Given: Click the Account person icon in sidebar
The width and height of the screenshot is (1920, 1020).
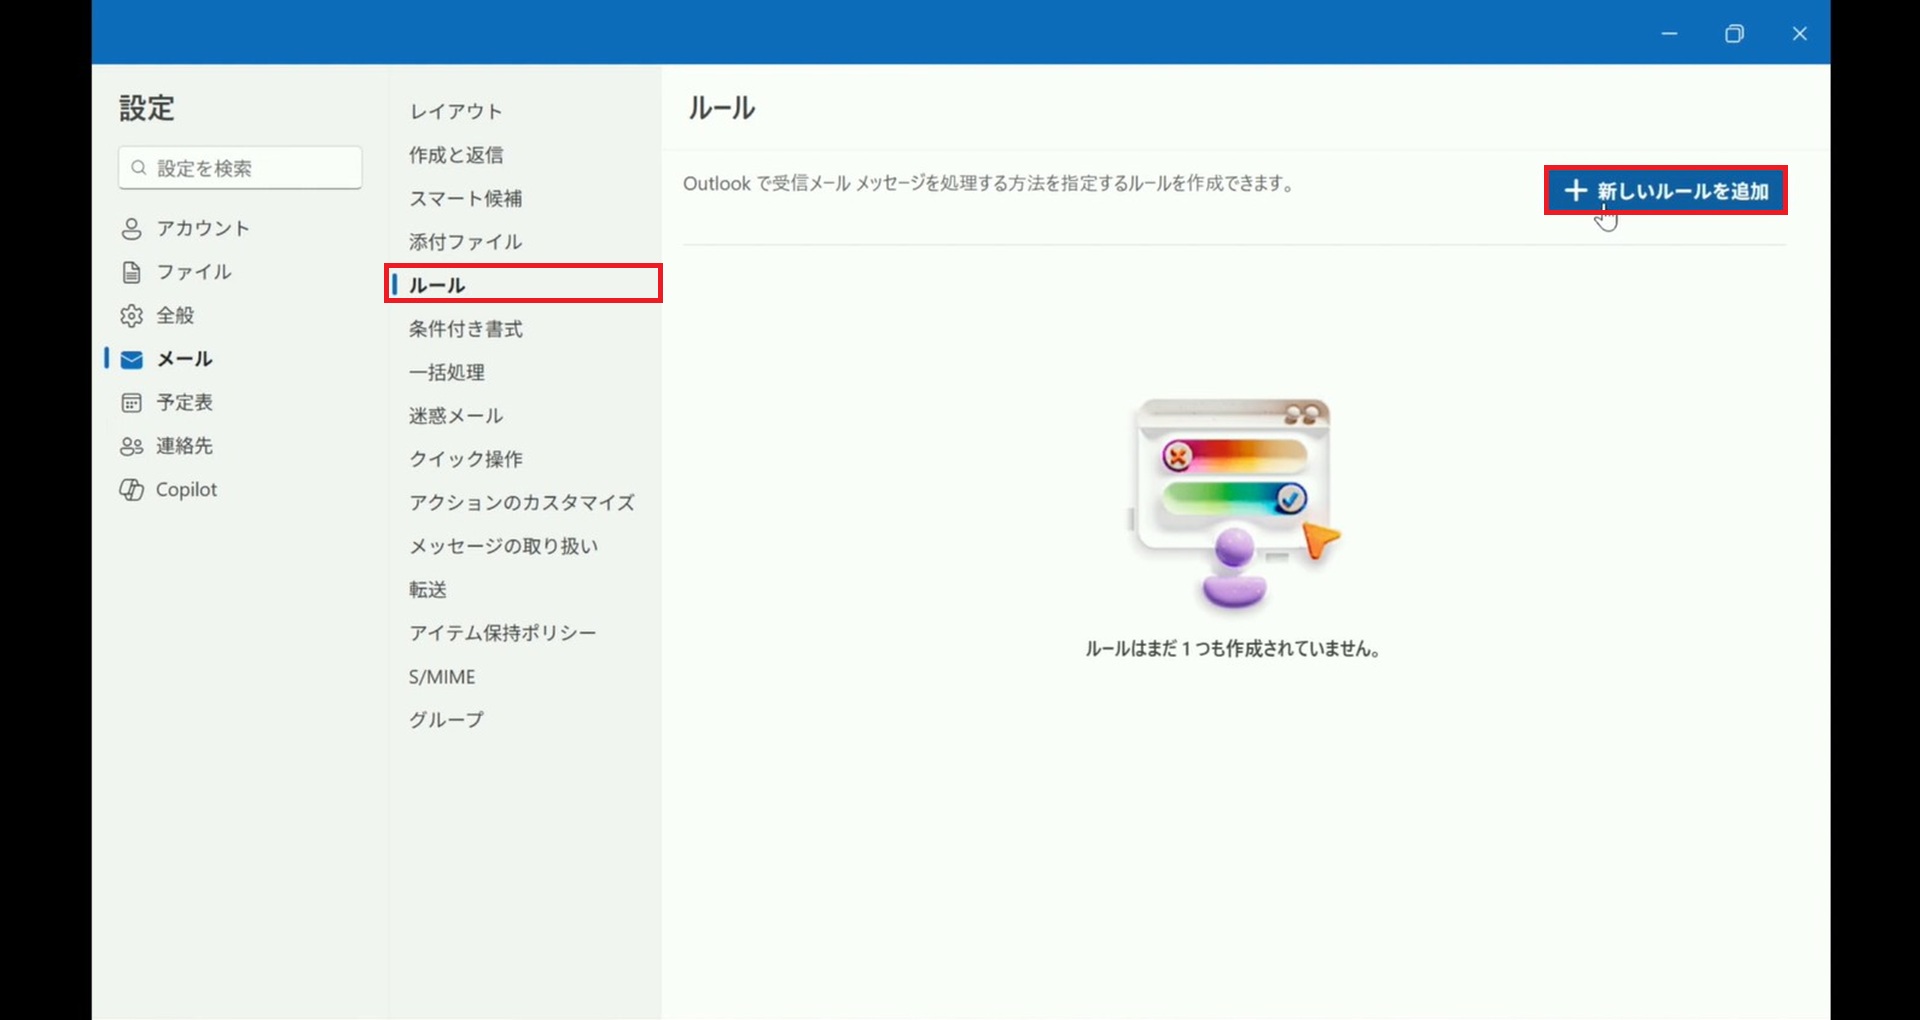Looking at the screenshot, I should [x=131, y=229].
